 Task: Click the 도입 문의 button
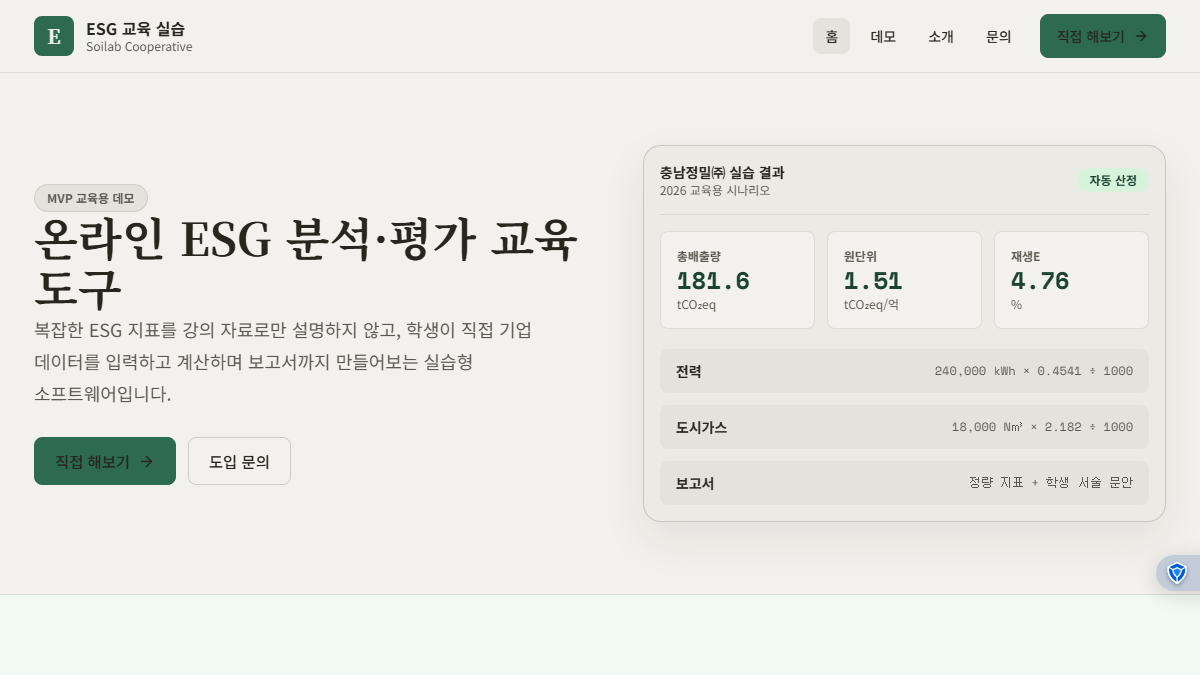(239, 461)
